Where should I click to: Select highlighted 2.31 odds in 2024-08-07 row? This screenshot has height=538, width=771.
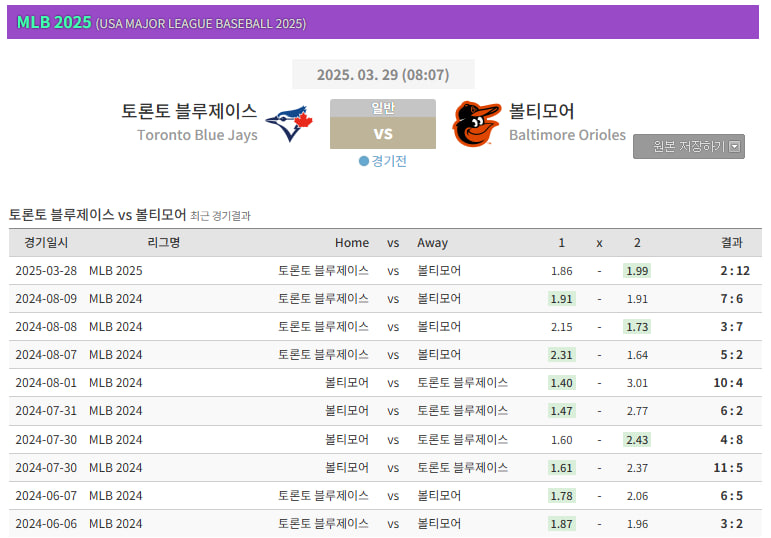pos(562,355)
